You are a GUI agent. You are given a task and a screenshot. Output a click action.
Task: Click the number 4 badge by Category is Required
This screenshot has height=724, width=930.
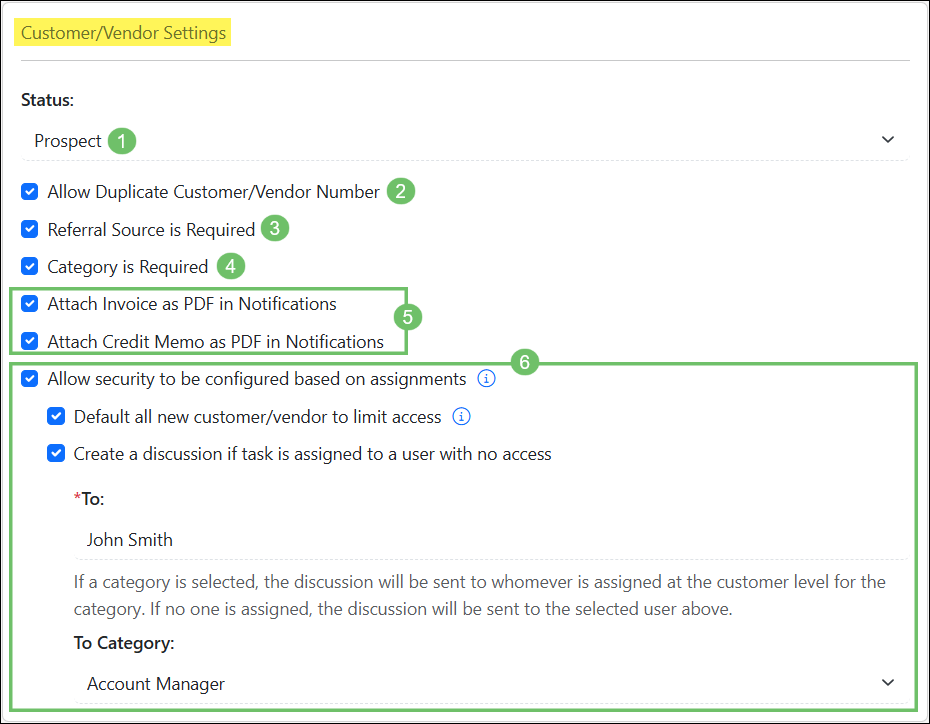[230, 266]
